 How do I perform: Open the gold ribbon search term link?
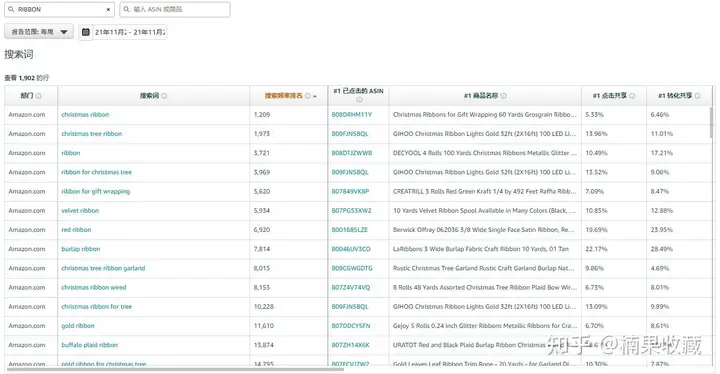click(x=78, y=326)
